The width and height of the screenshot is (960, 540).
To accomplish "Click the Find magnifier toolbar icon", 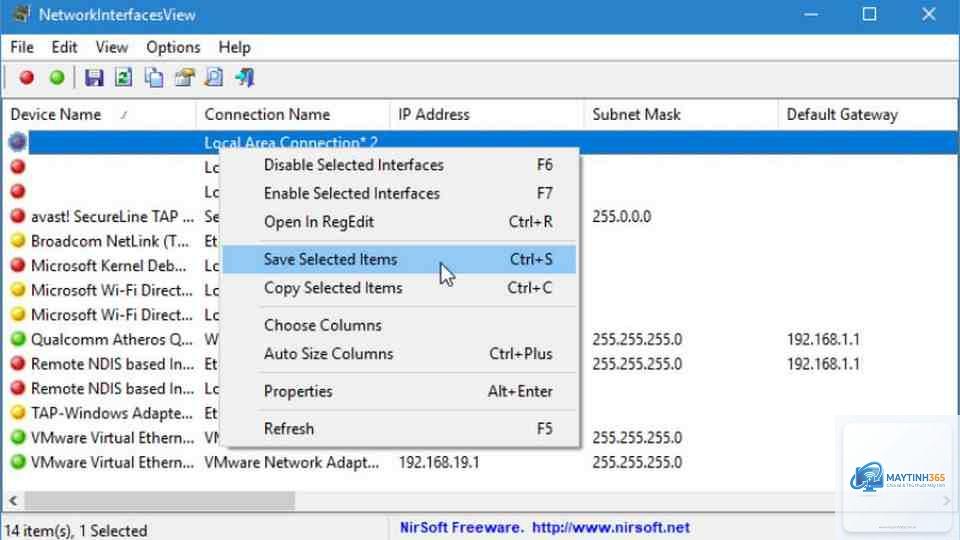I will 214,78.
